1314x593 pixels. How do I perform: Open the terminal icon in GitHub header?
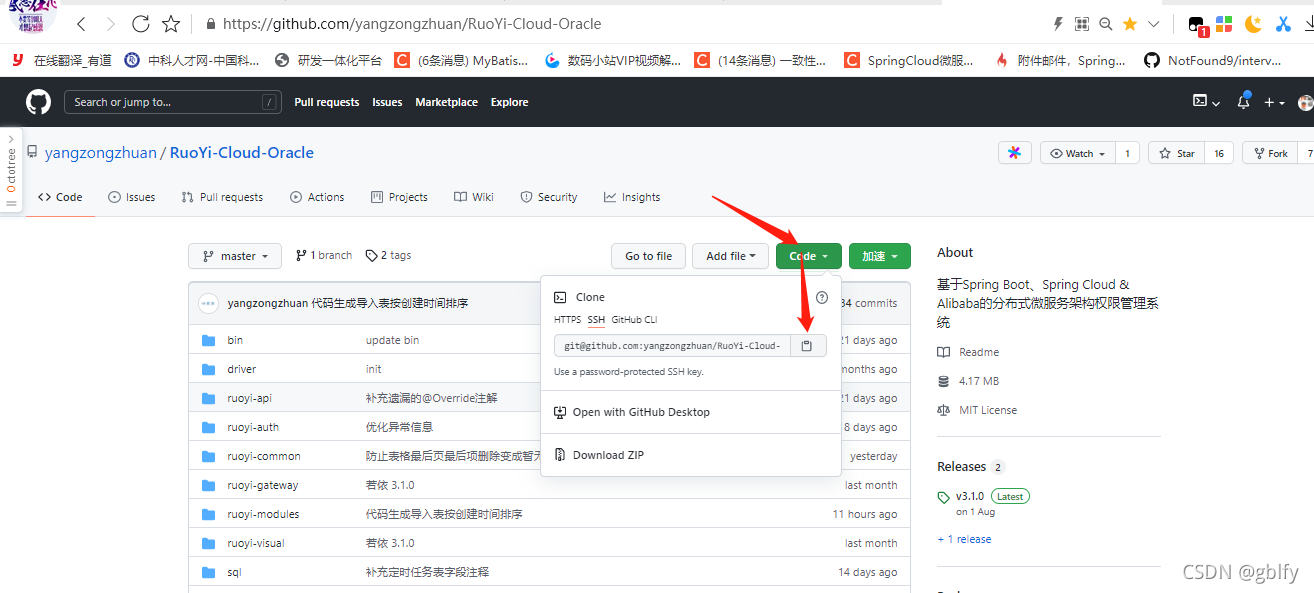coord(1206,102)
